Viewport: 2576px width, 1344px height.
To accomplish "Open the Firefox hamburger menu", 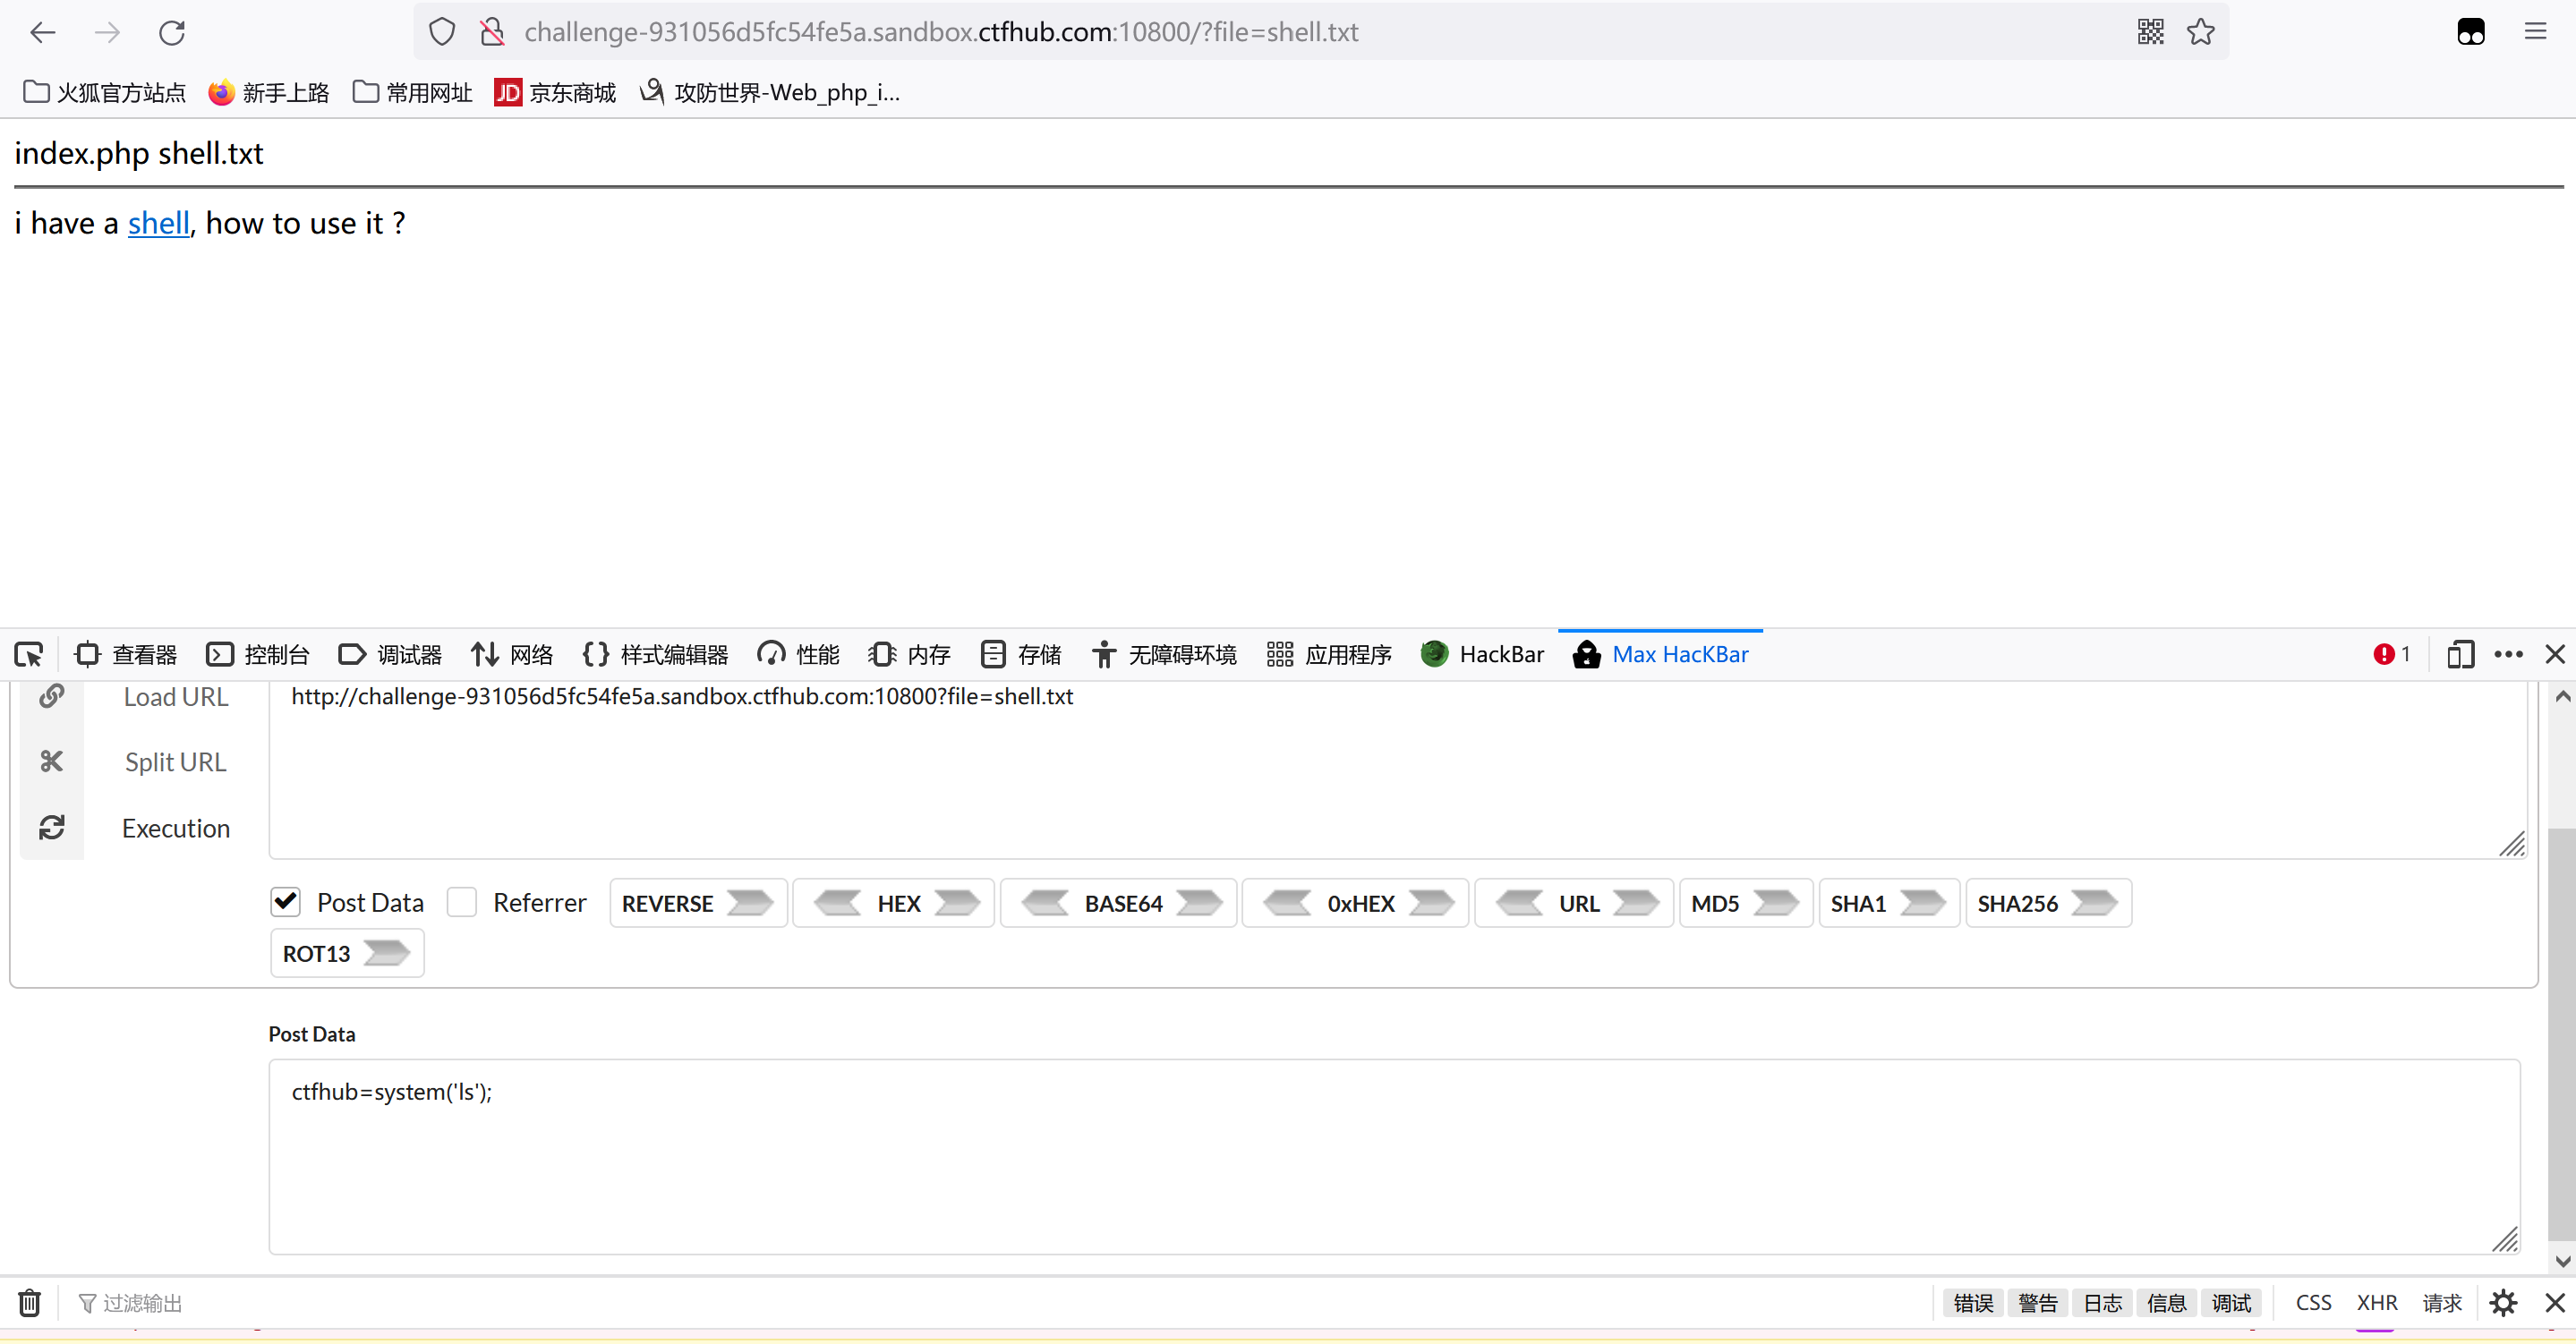I will click(2535, 32).
